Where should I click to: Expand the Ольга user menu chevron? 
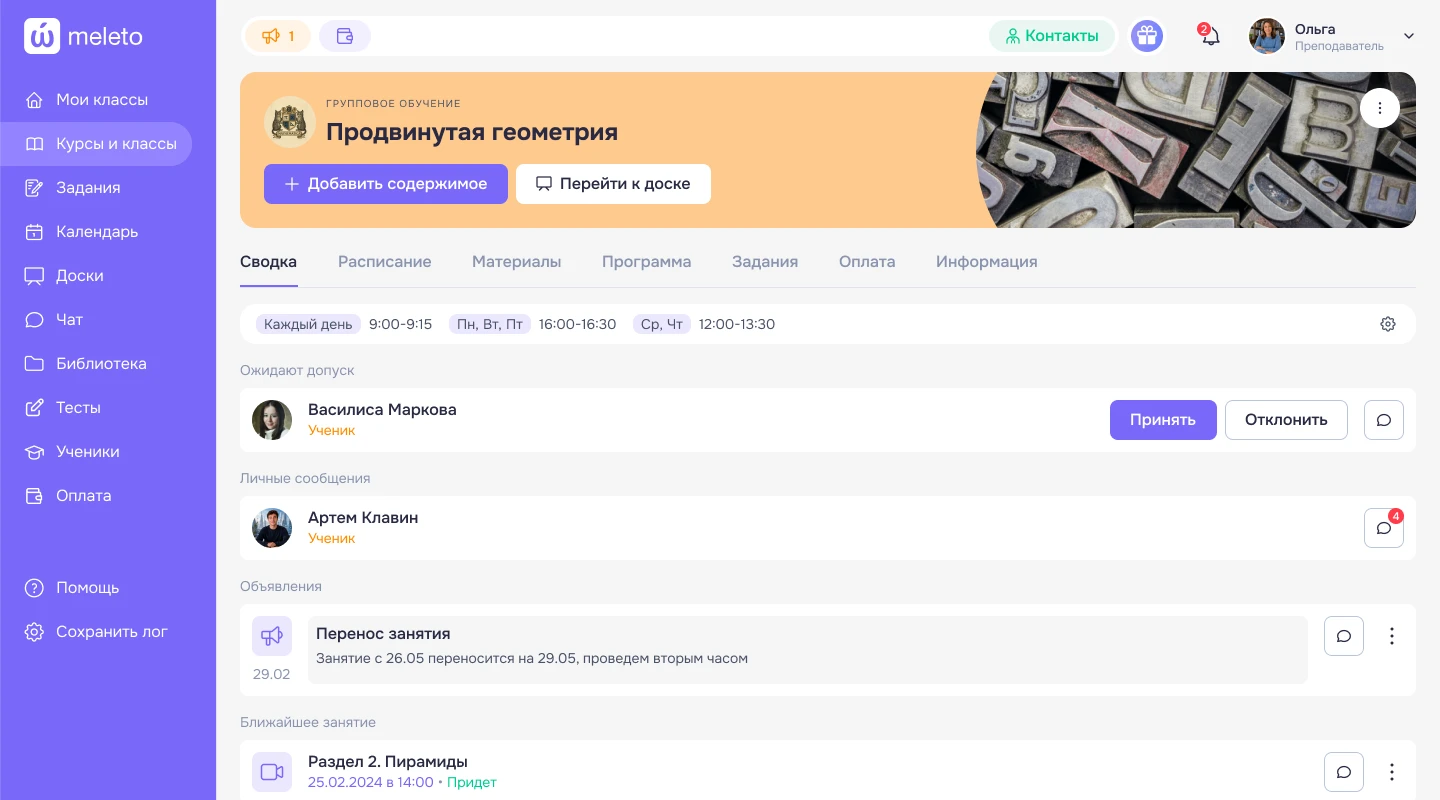1409,37
